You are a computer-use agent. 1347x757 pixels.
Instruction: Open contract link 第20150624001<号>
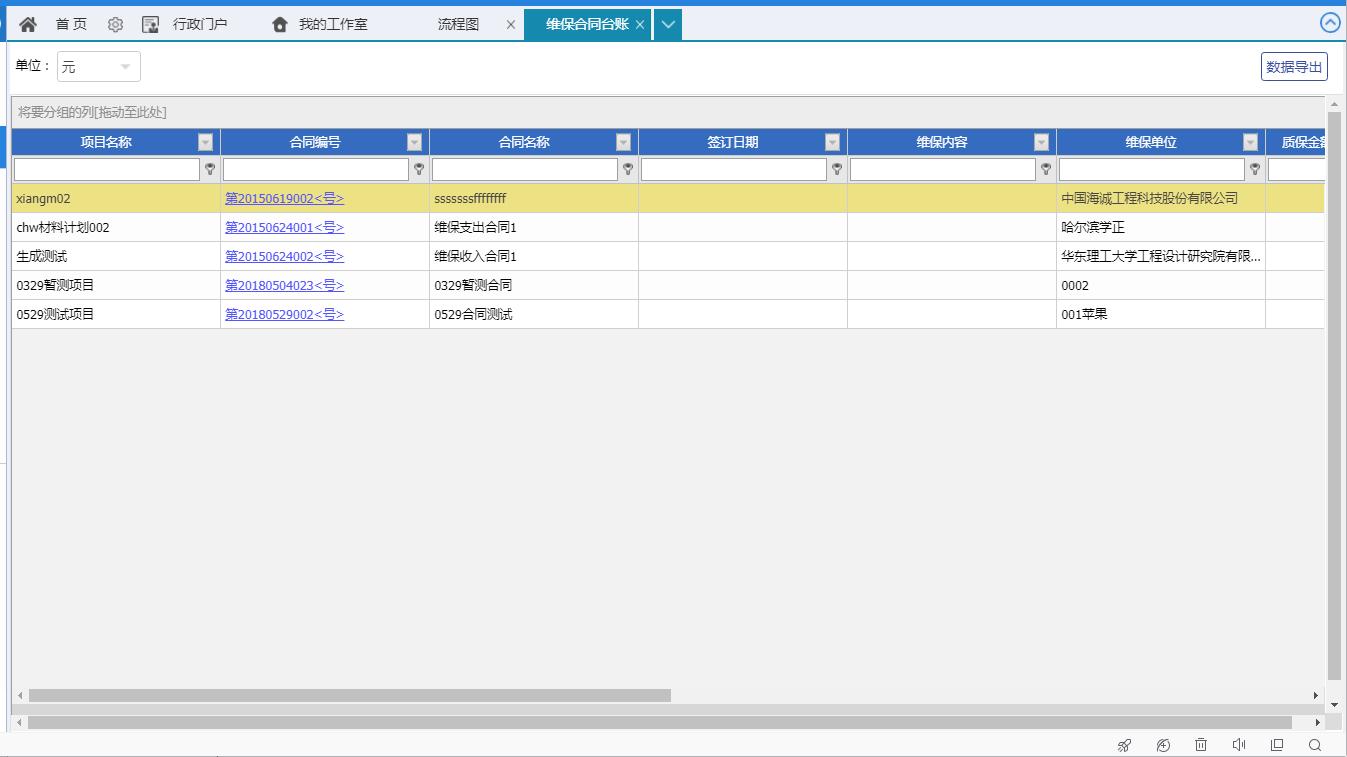(x=284, y=228)
